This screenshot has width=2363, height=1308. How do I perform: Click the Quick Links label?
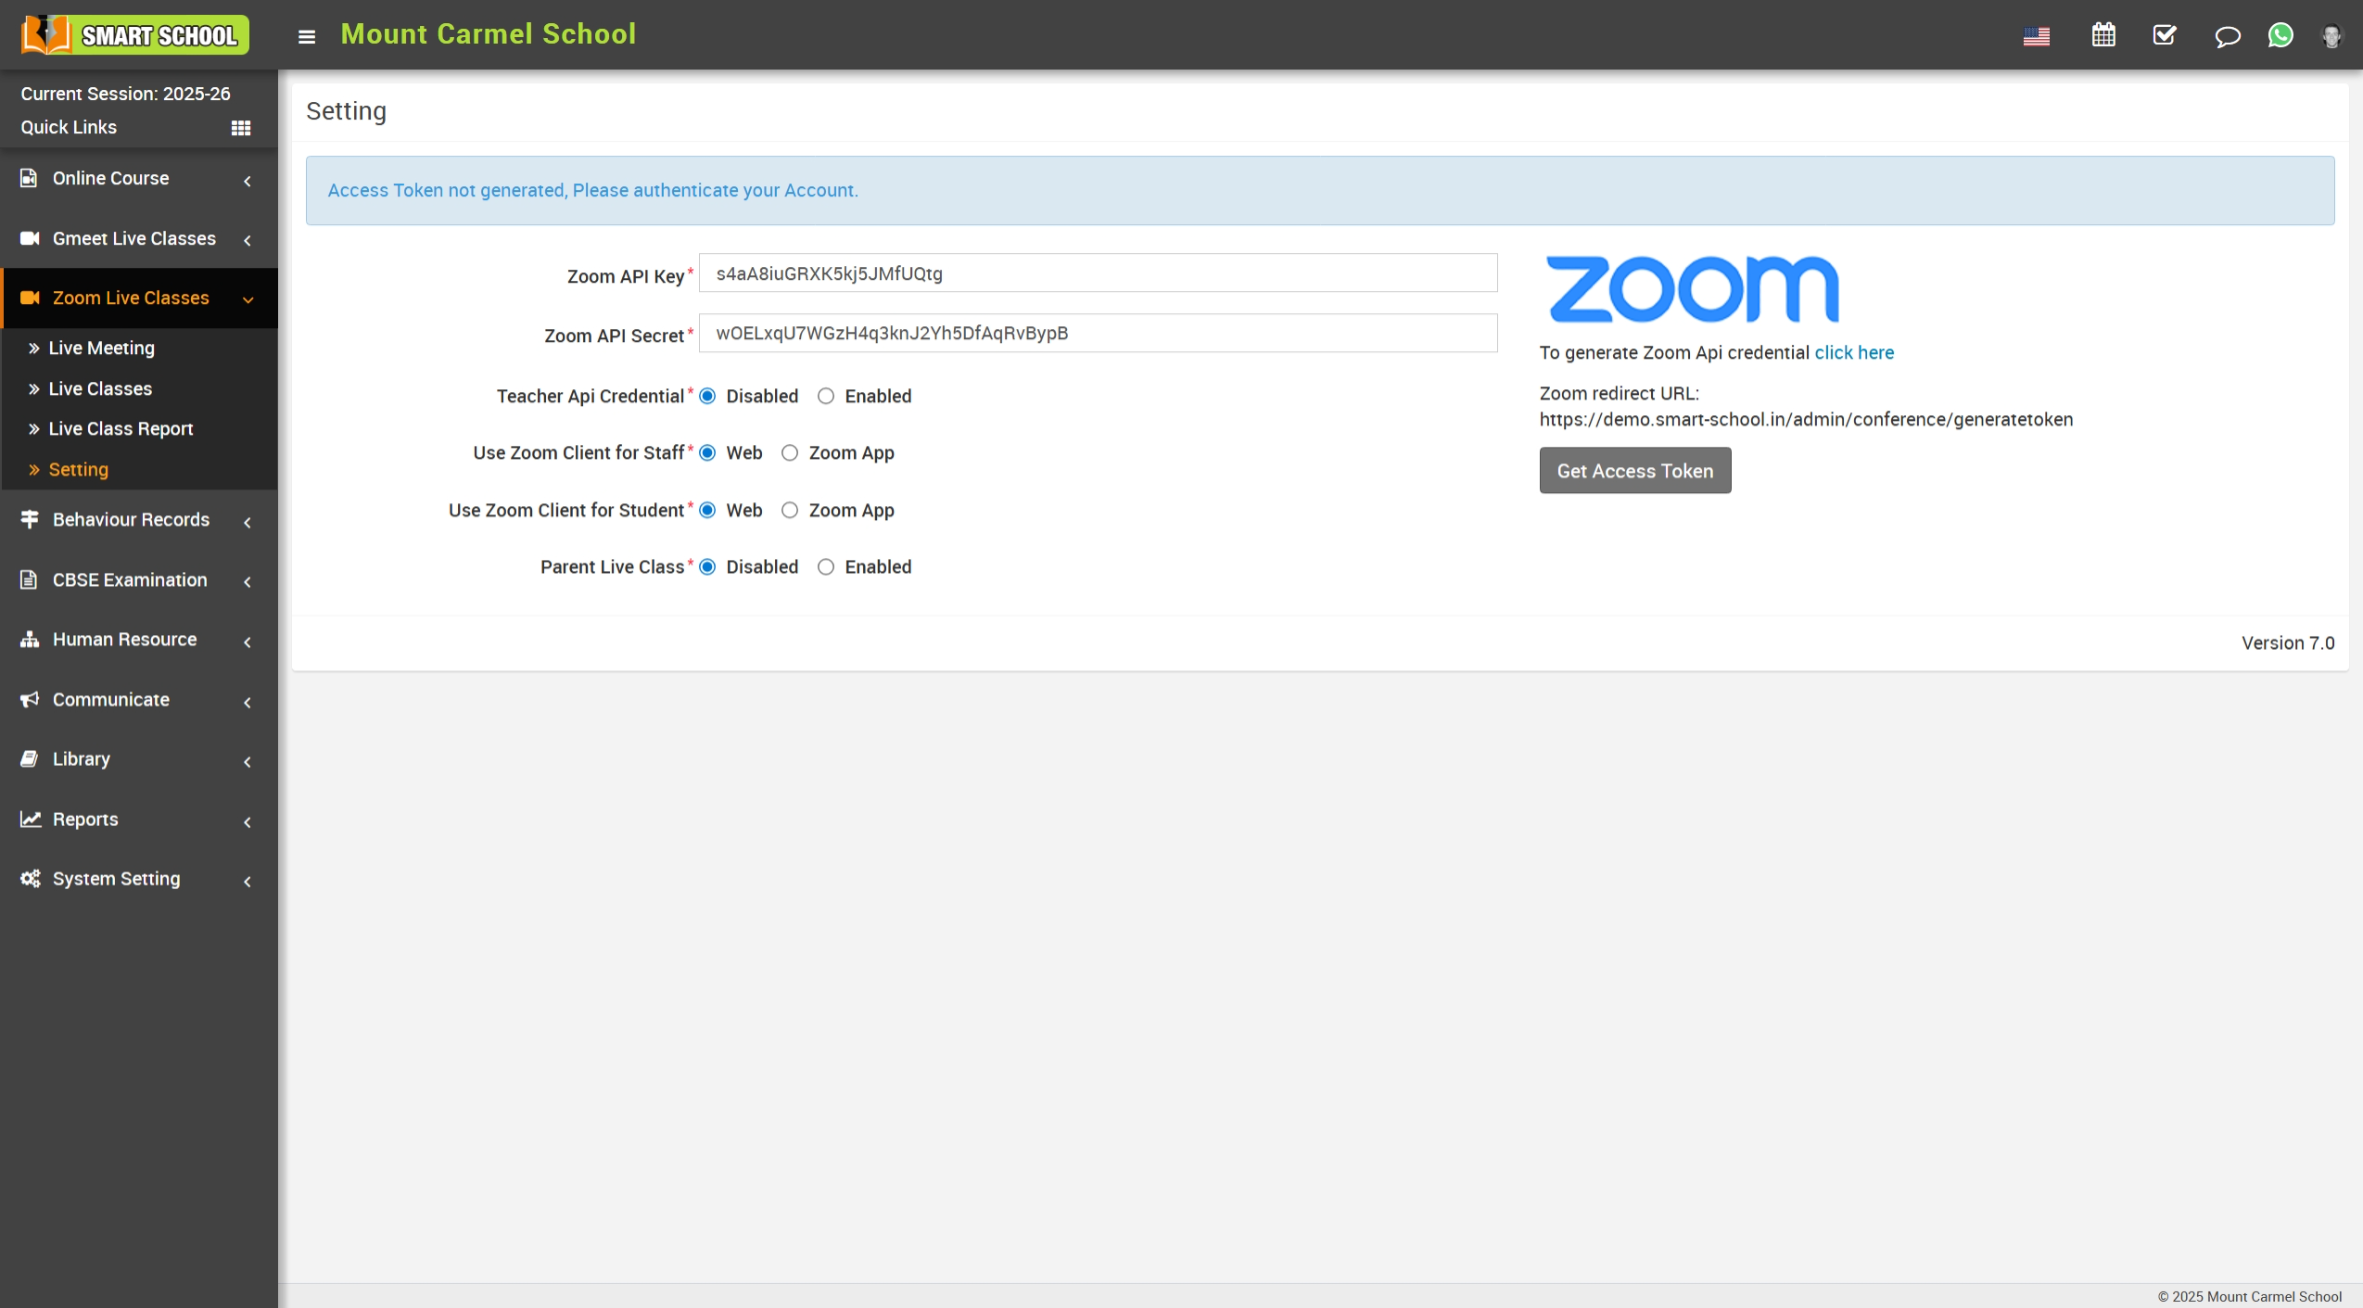pyautogui.click(x=69, y=127)
